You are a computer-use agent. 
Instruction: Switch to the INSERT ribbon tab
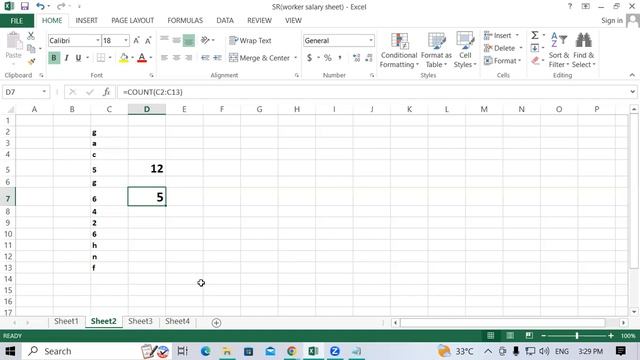87,20
